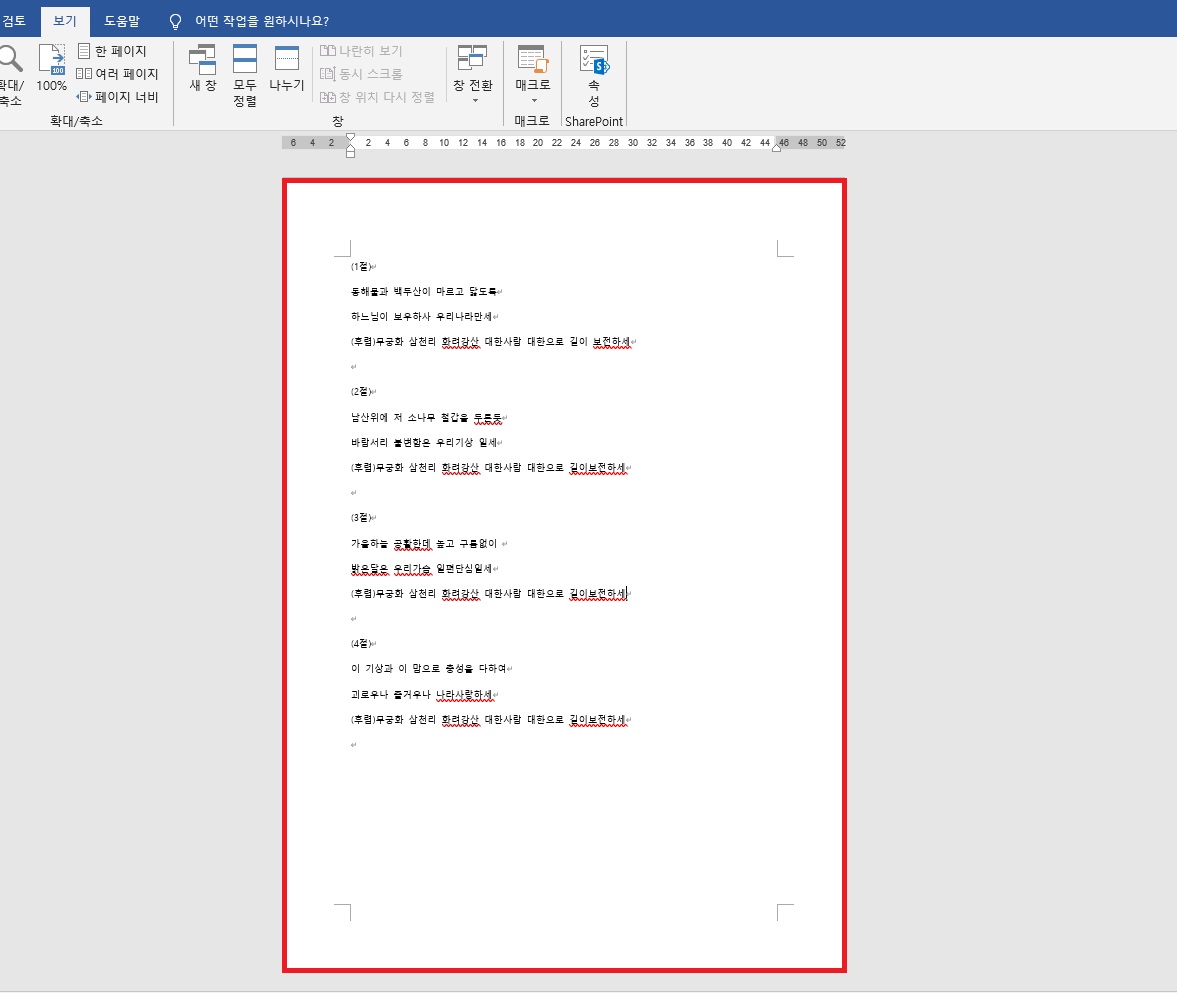1177x993 pixels.
Task: Click the '(2절)' heading text
Action: [361, 392]
